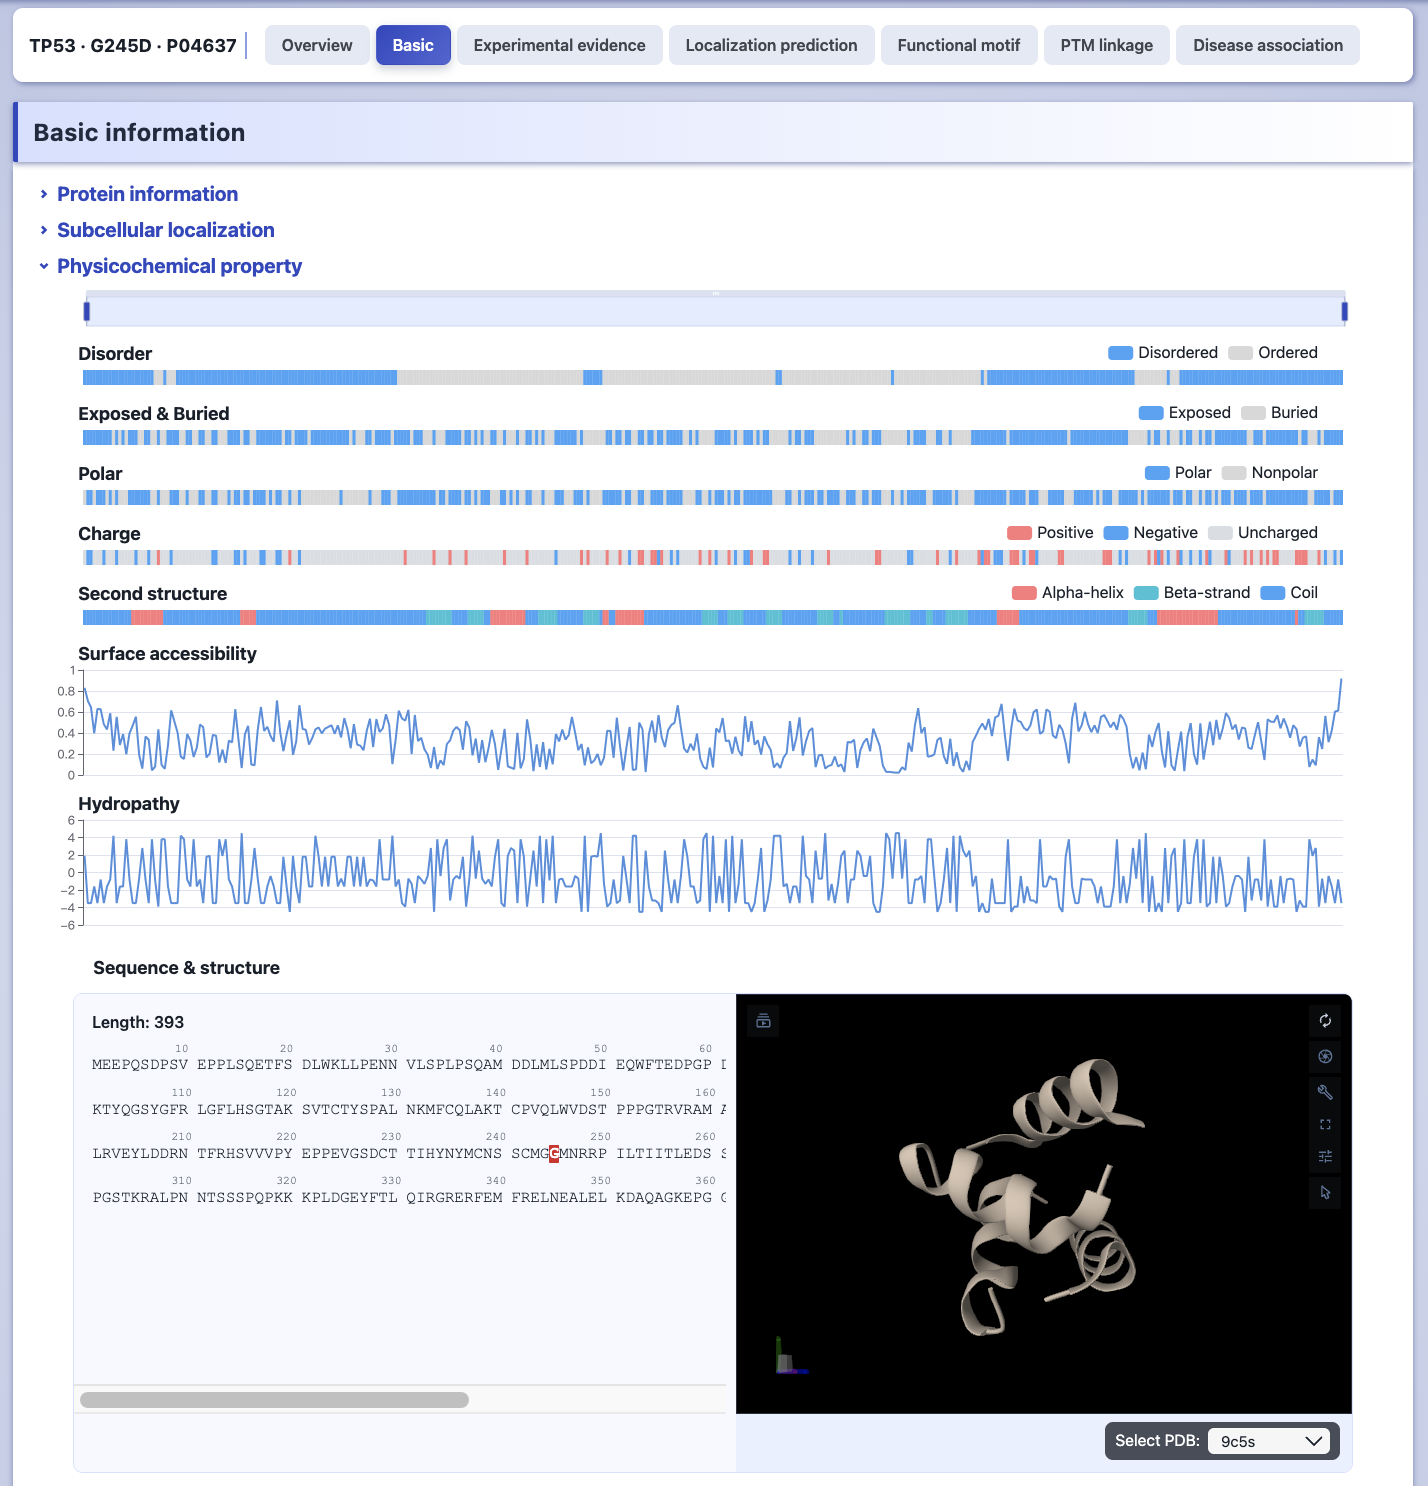Click the Disorder track bar
The width and height of the screenshot is (1428, 1486).
(x=713, y=377)
